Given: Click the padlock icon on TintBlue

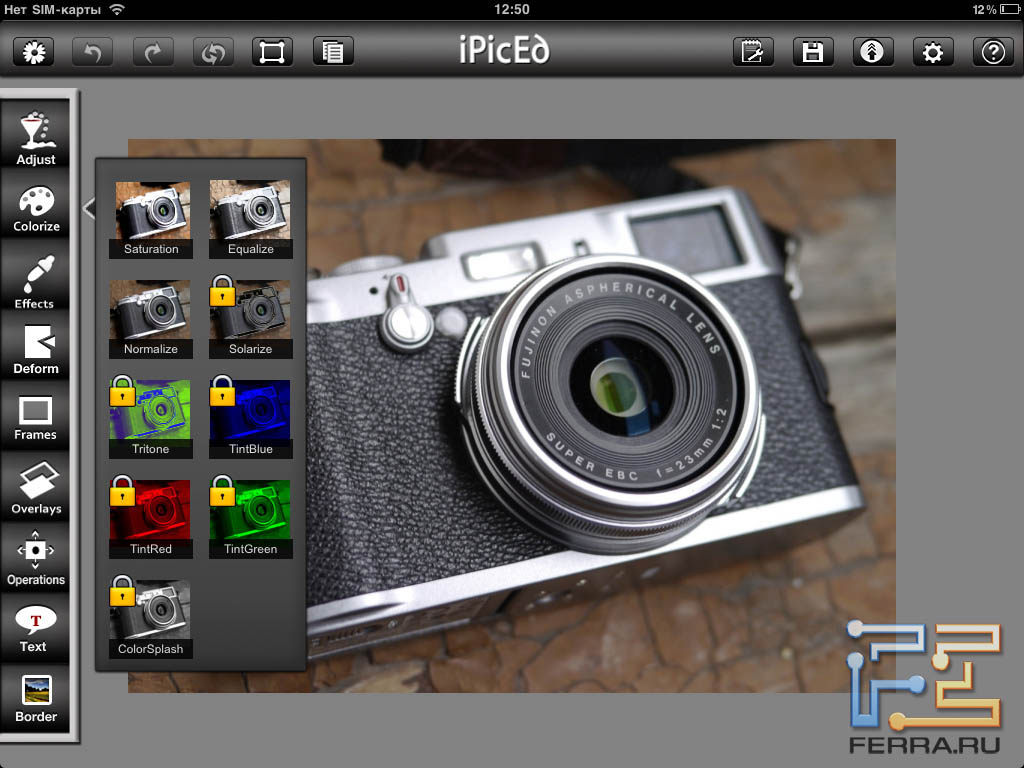Looking at the screenshot, I should click(222, 391).
